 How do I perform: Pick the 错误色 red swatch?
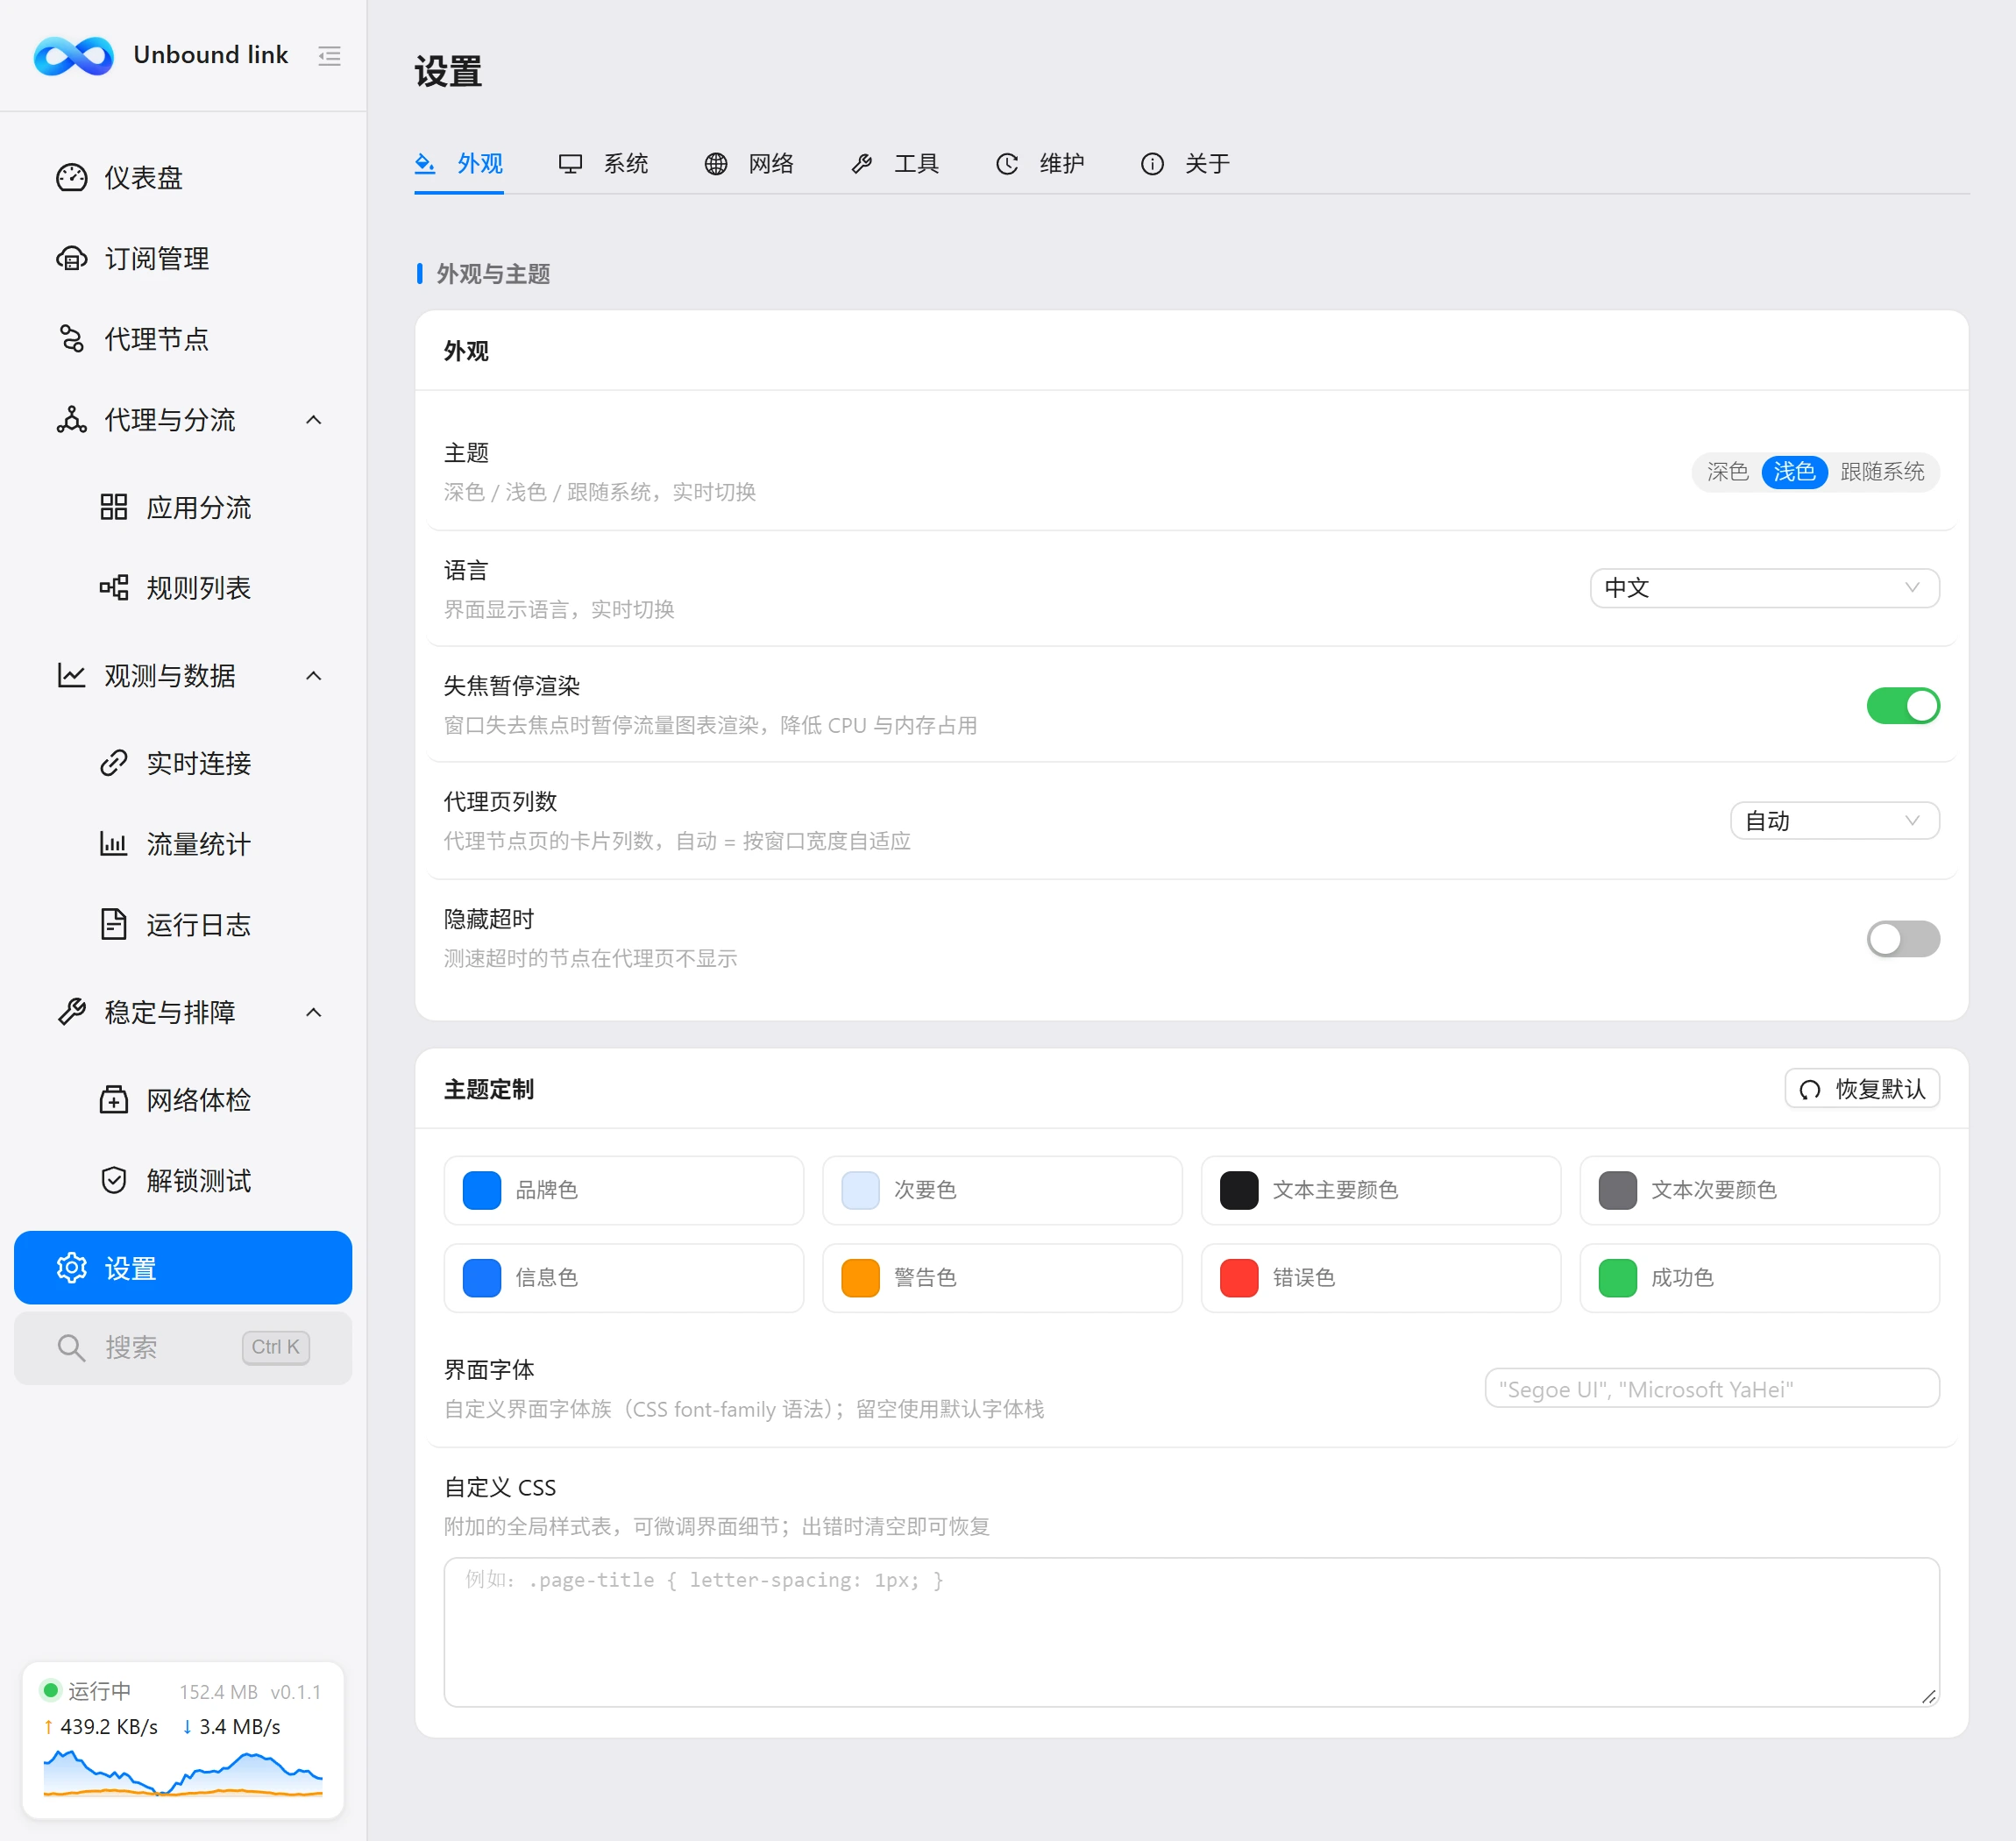1239,1278
